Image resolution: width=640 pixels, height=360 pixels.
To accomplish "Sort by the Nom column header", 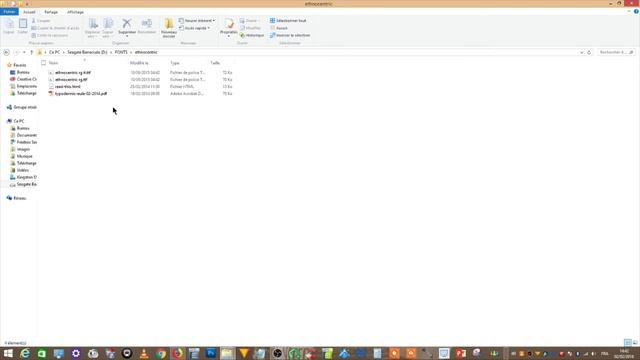I will [53, 63].
